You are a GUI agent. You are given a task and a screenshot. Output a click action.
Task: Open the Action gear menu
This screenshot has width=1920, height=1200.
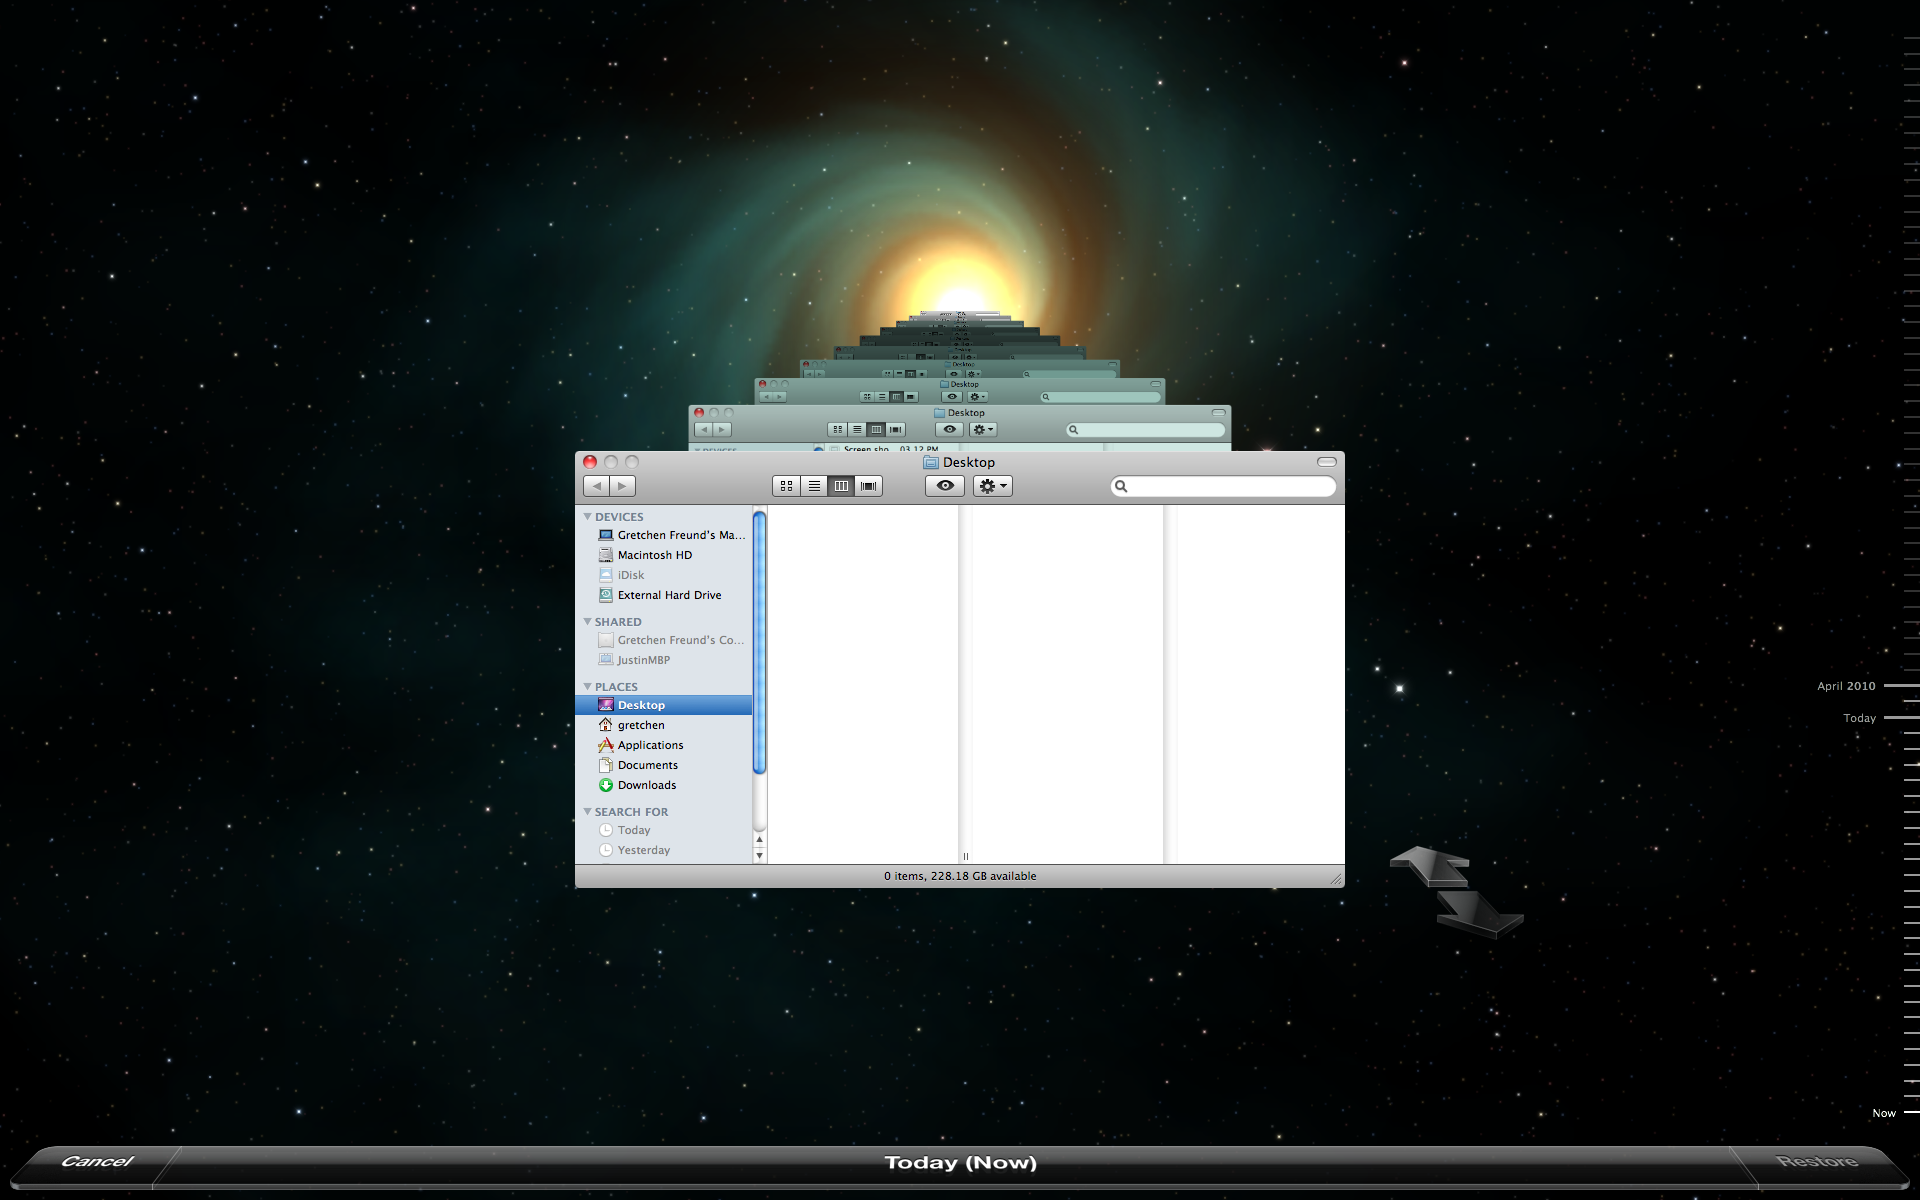coord(991,486)
